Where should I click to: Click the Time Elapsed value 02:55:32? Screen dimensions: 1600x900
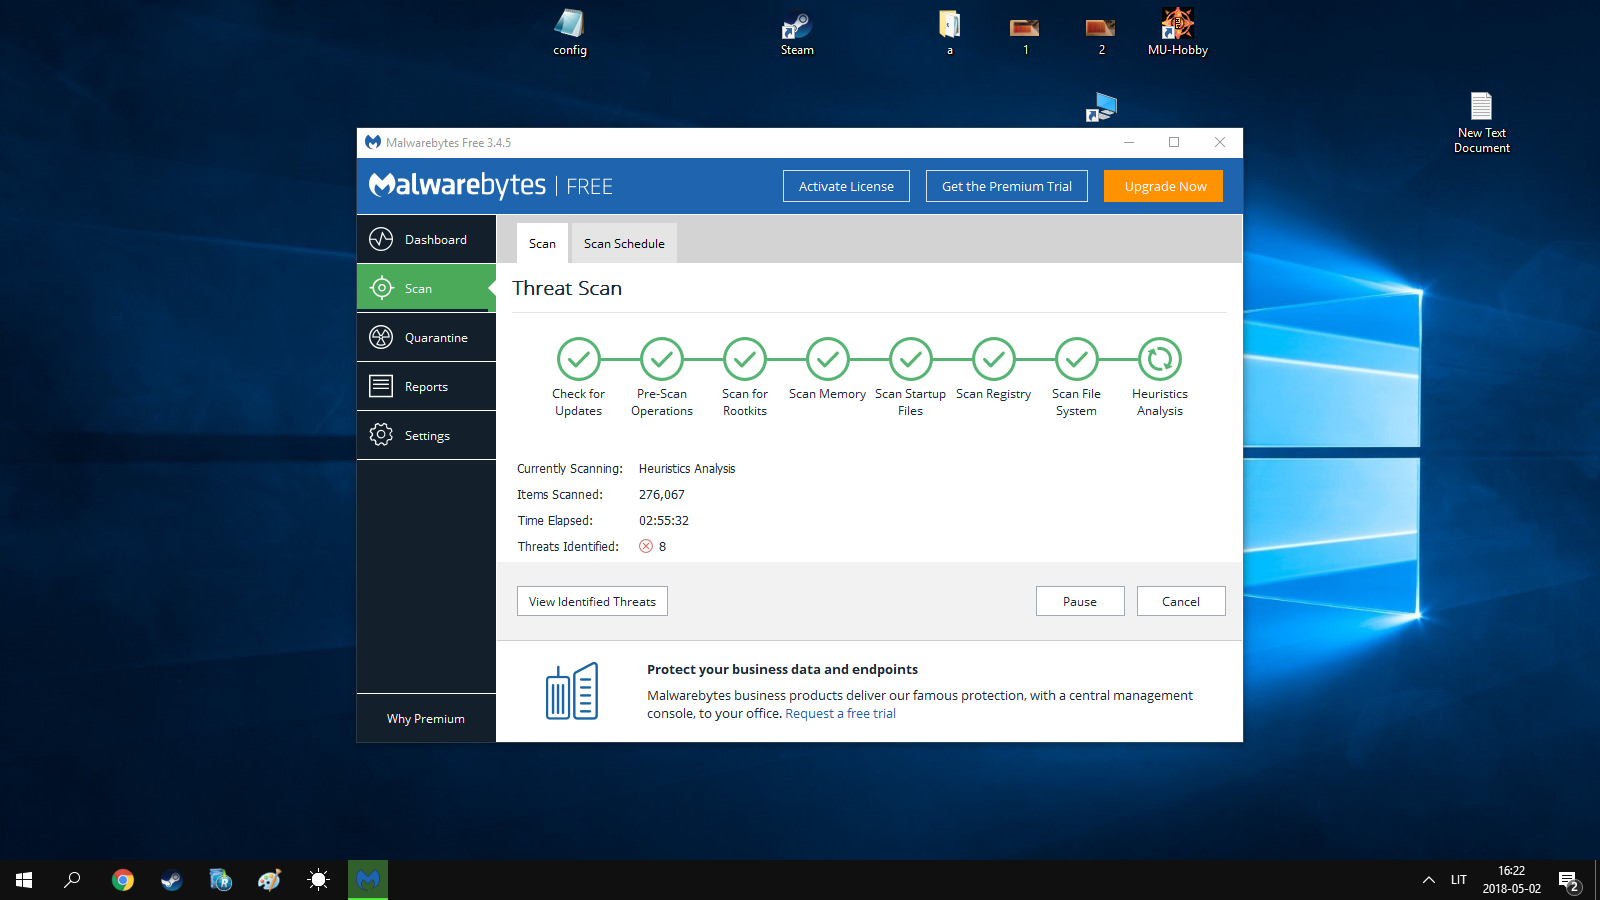coord(664,520)
